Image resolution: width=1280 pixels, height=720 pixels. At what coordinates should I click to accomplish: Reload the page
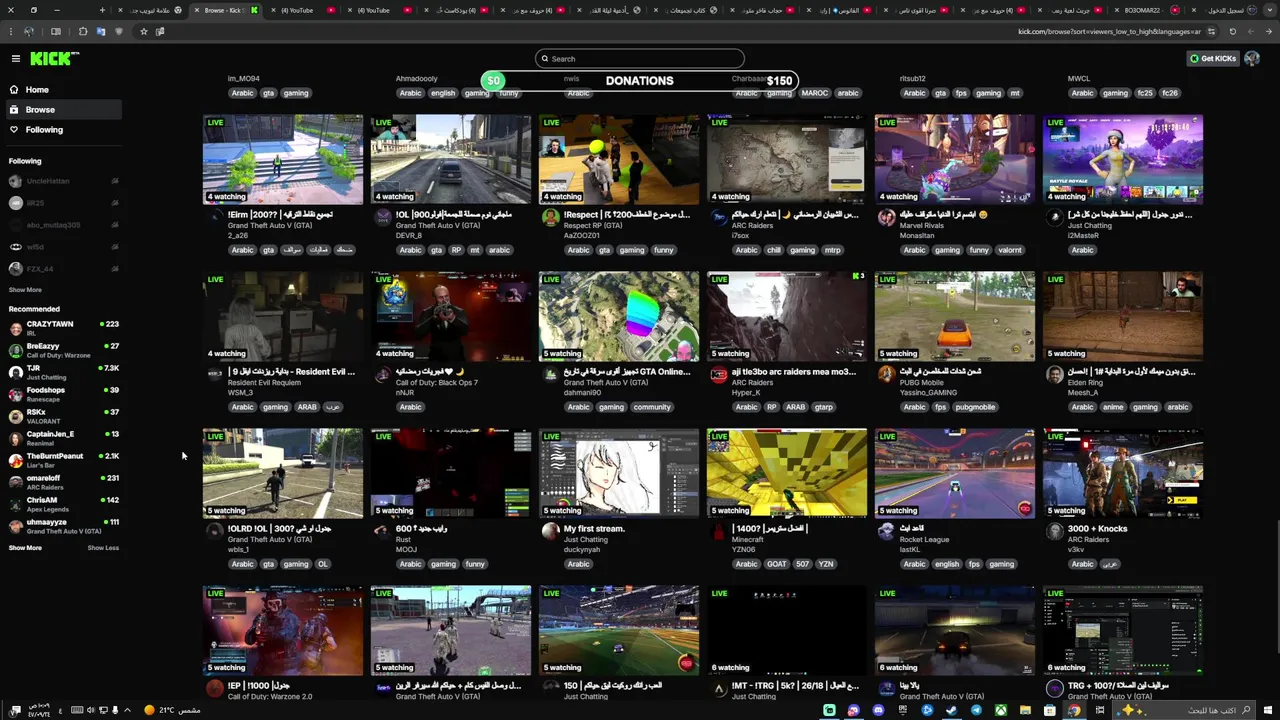point(1232,32)
